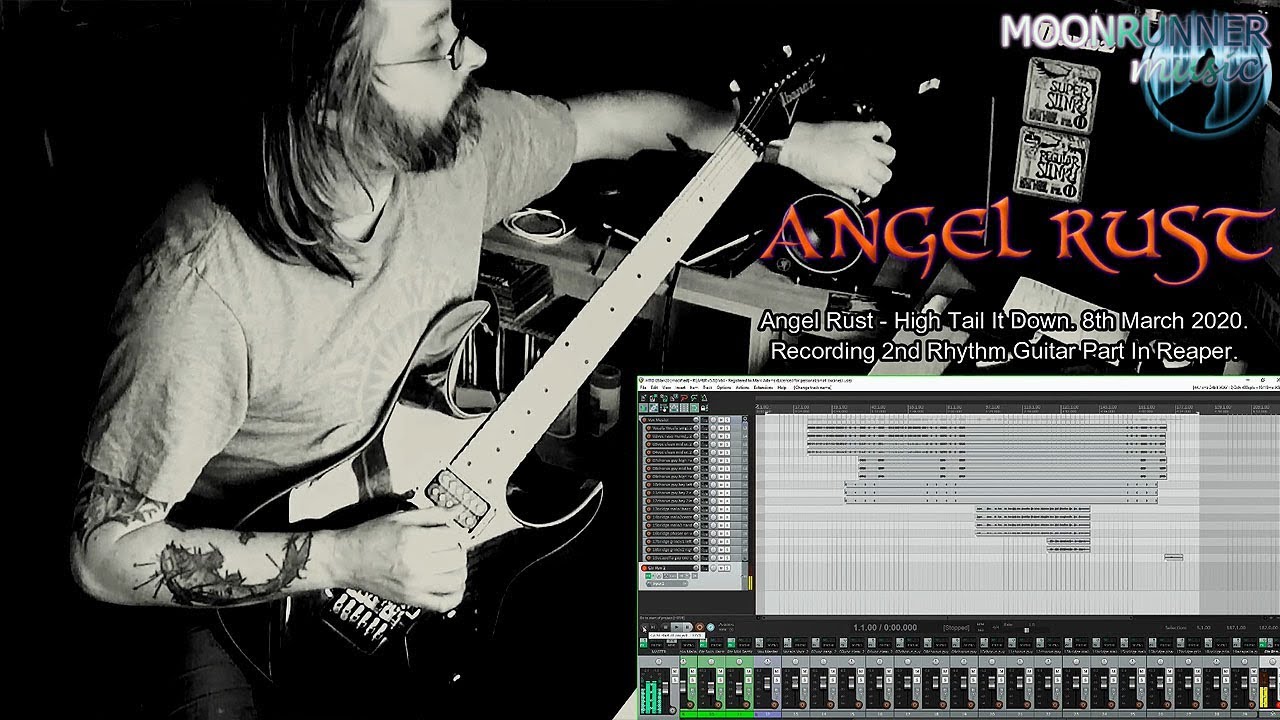This screenshot has width=1280, height=720.
Task: Click the orange Record transport button
Action: [x=699, y=627]
